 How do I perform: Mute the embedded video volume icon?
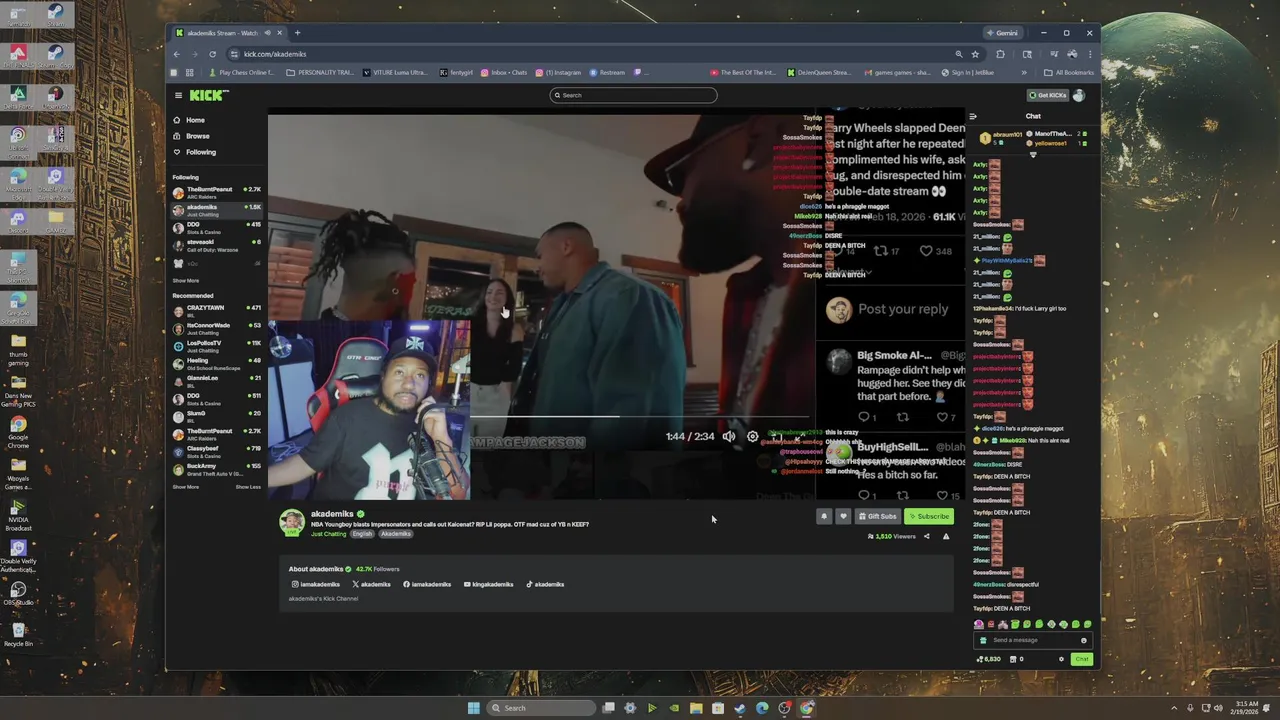pyautogui.click(x=729, y=437)
